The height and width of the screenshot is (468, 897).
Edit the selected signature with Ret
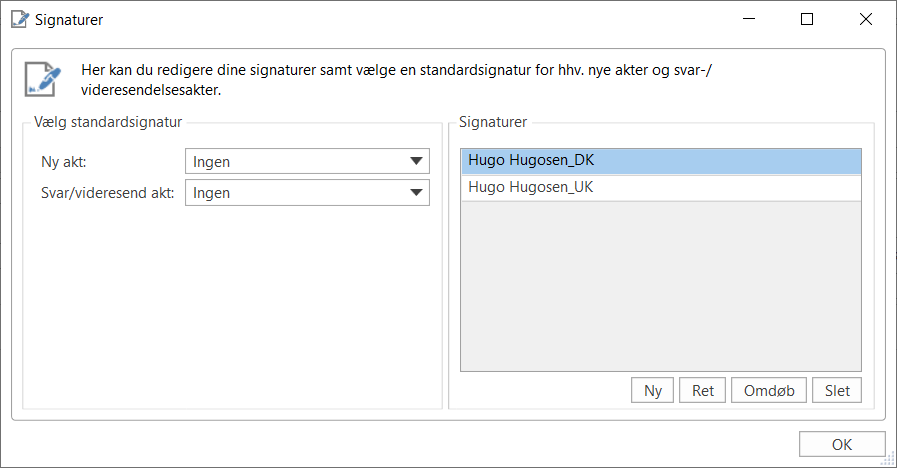pyautogui.click(x=703, y=390)
